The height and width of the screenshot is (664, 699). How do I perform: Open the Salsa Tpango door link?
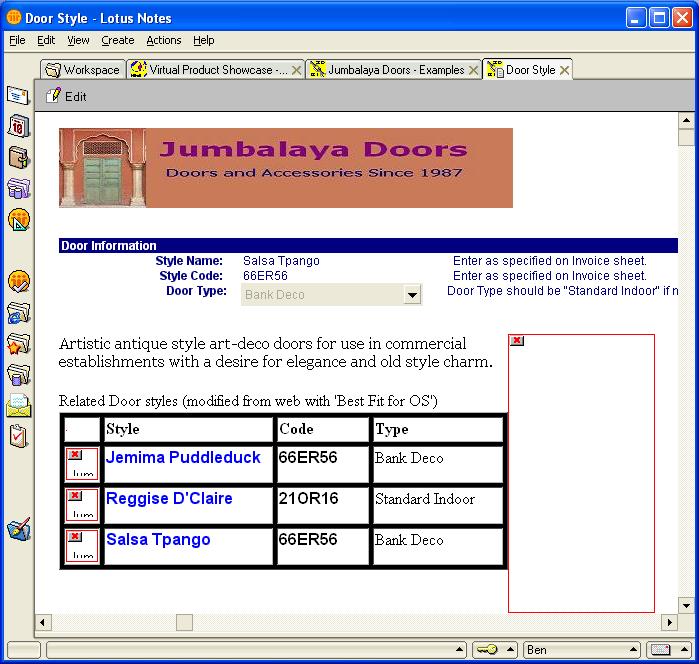pos(158,539)
